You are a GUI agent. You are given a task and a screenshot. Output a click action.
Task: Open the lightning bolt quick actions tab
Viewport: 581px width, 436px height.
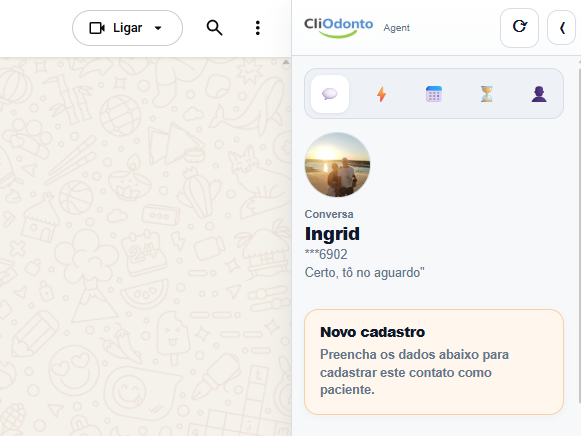(382, 94)
